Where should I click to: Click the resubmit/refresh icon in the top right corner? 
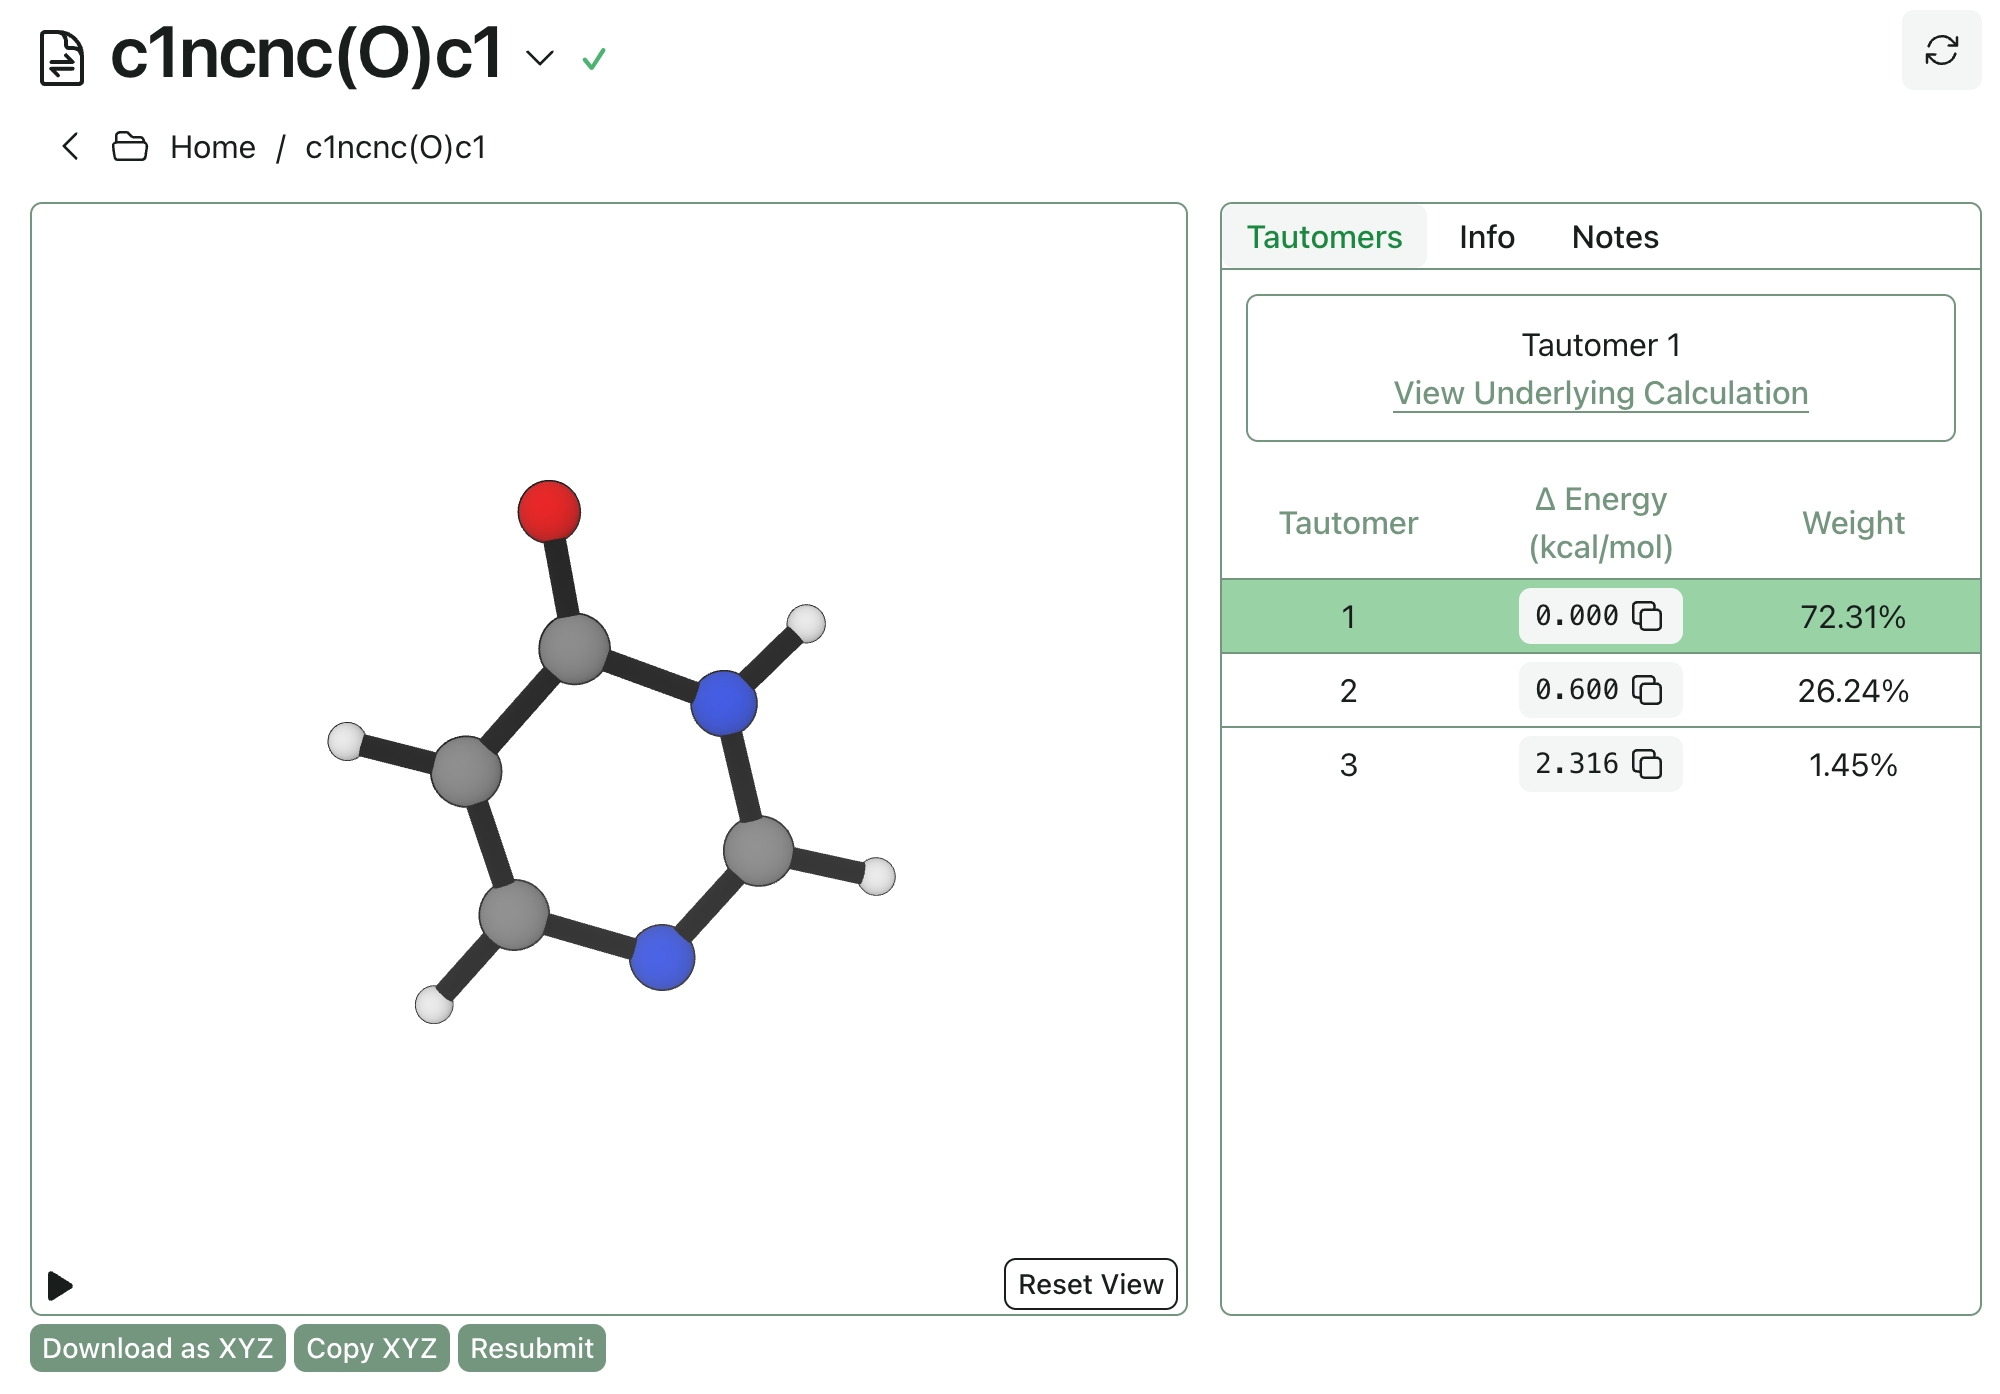coord(1941,49)
